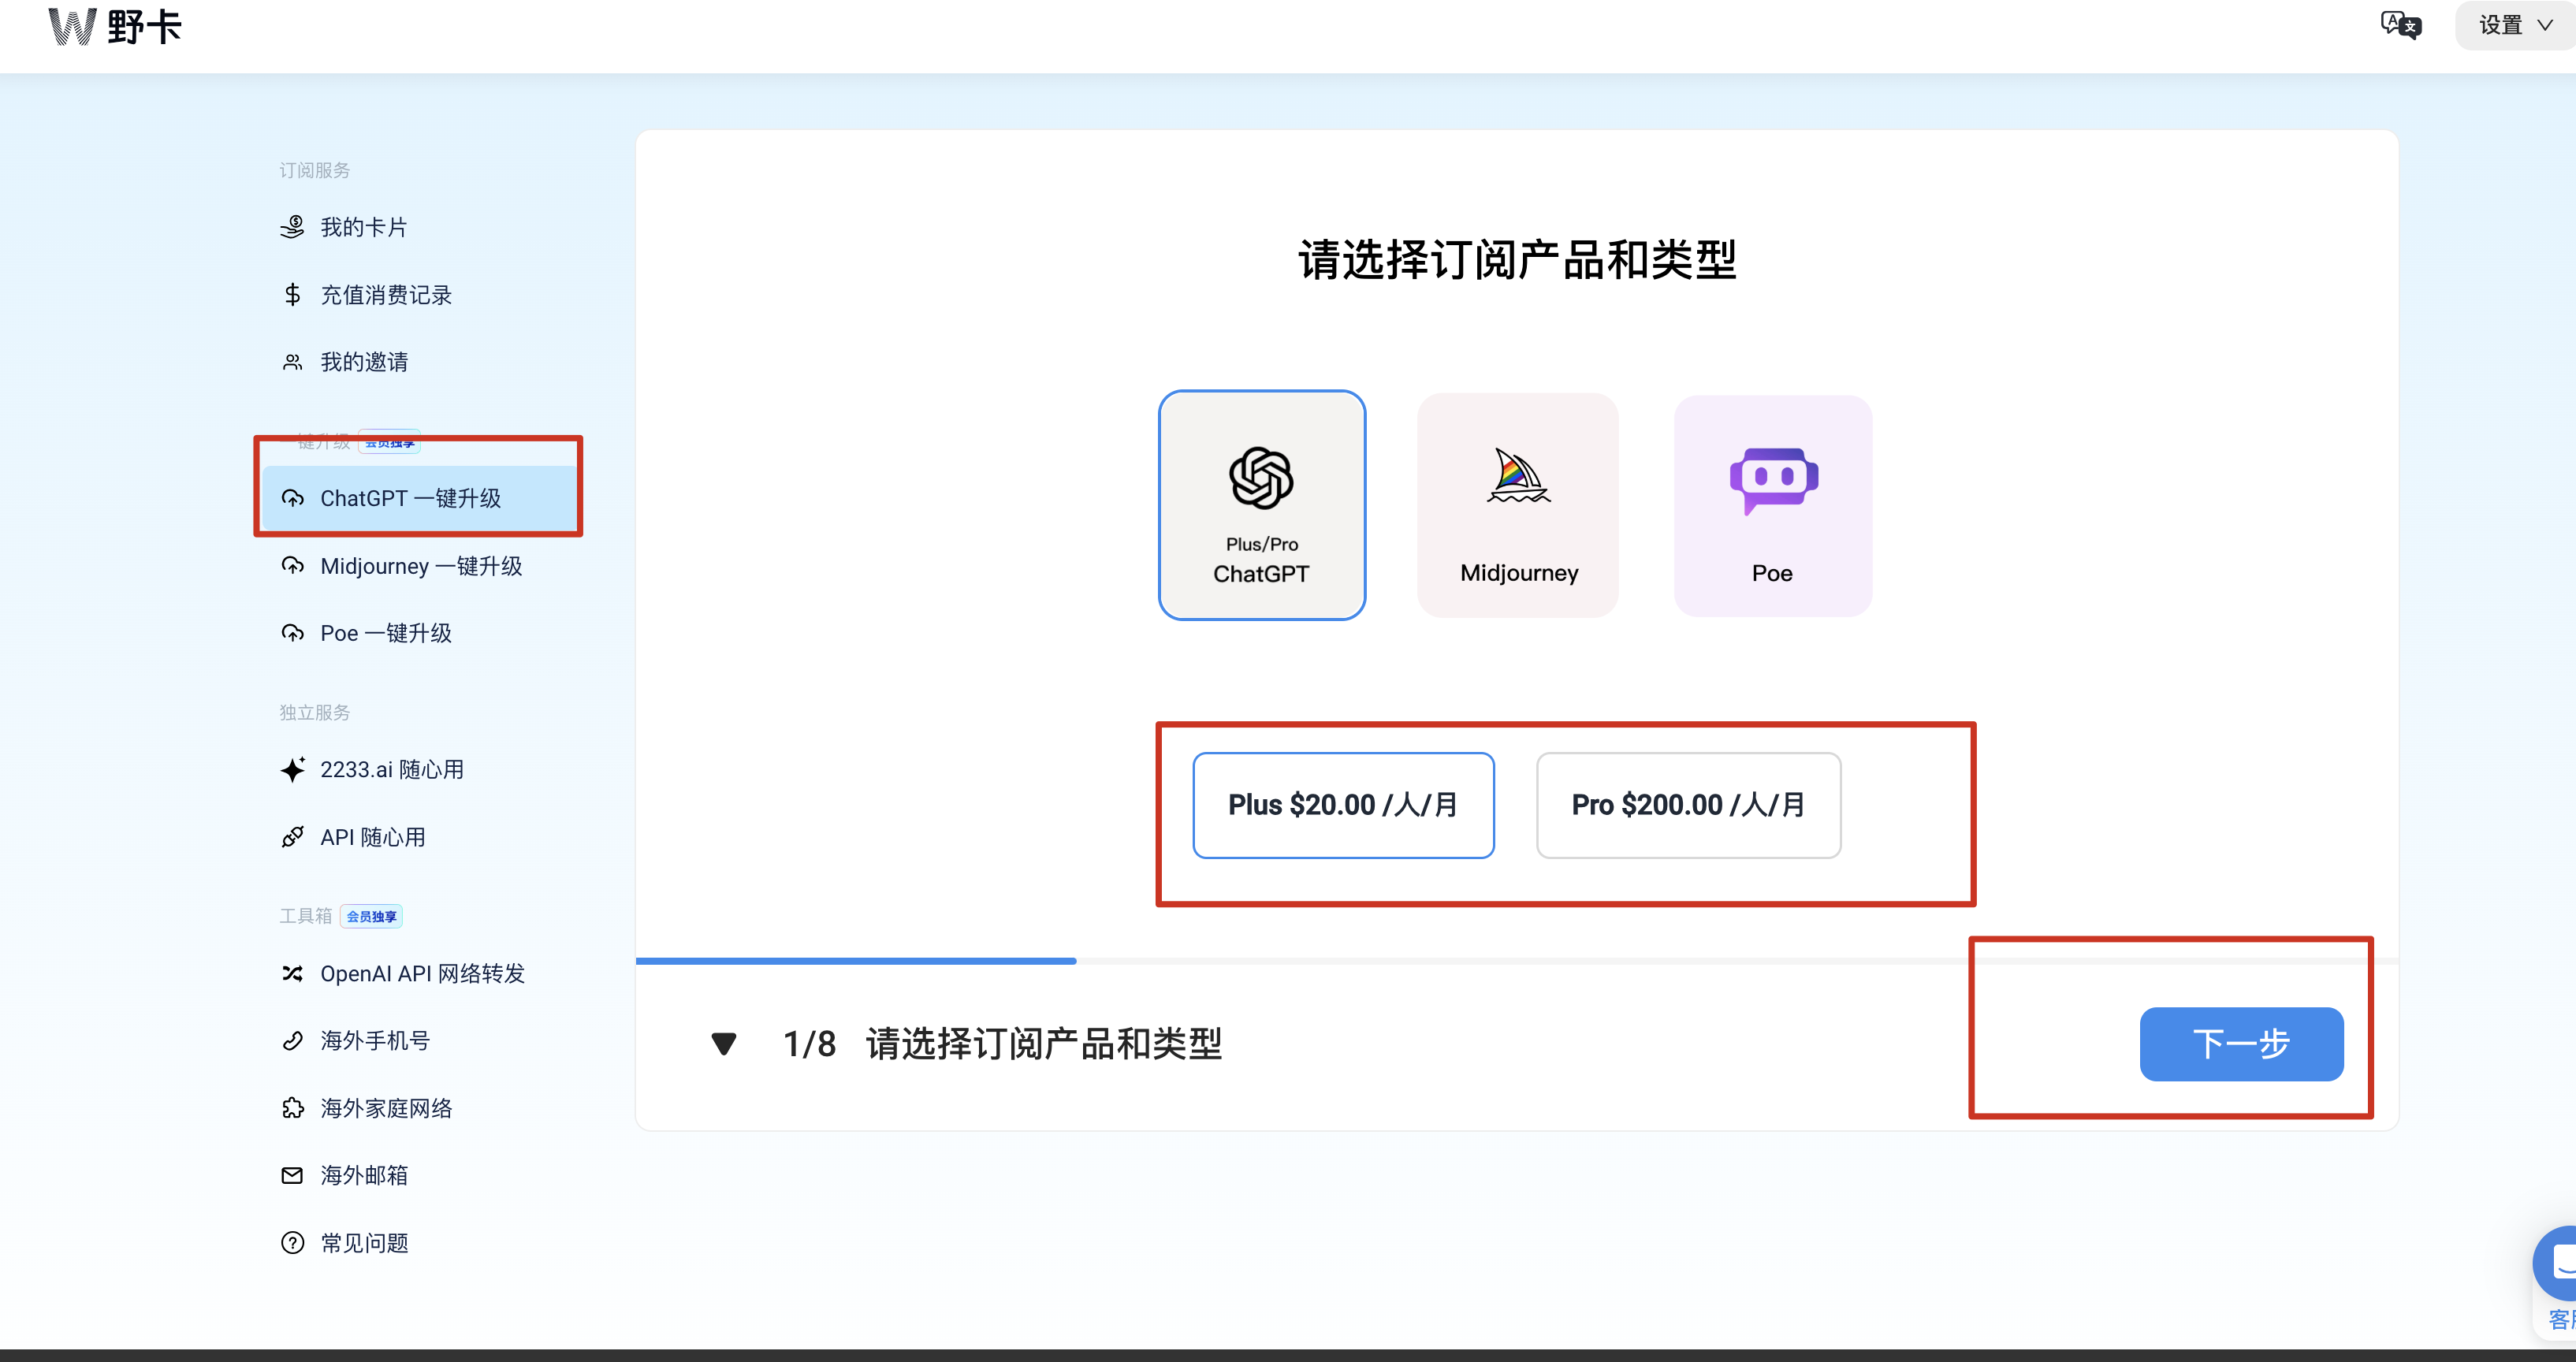Image resolution: width=2576 pixels, height=1362 pixels.
Task: Click the 下一步 button
Action: pos(2241,1044)
